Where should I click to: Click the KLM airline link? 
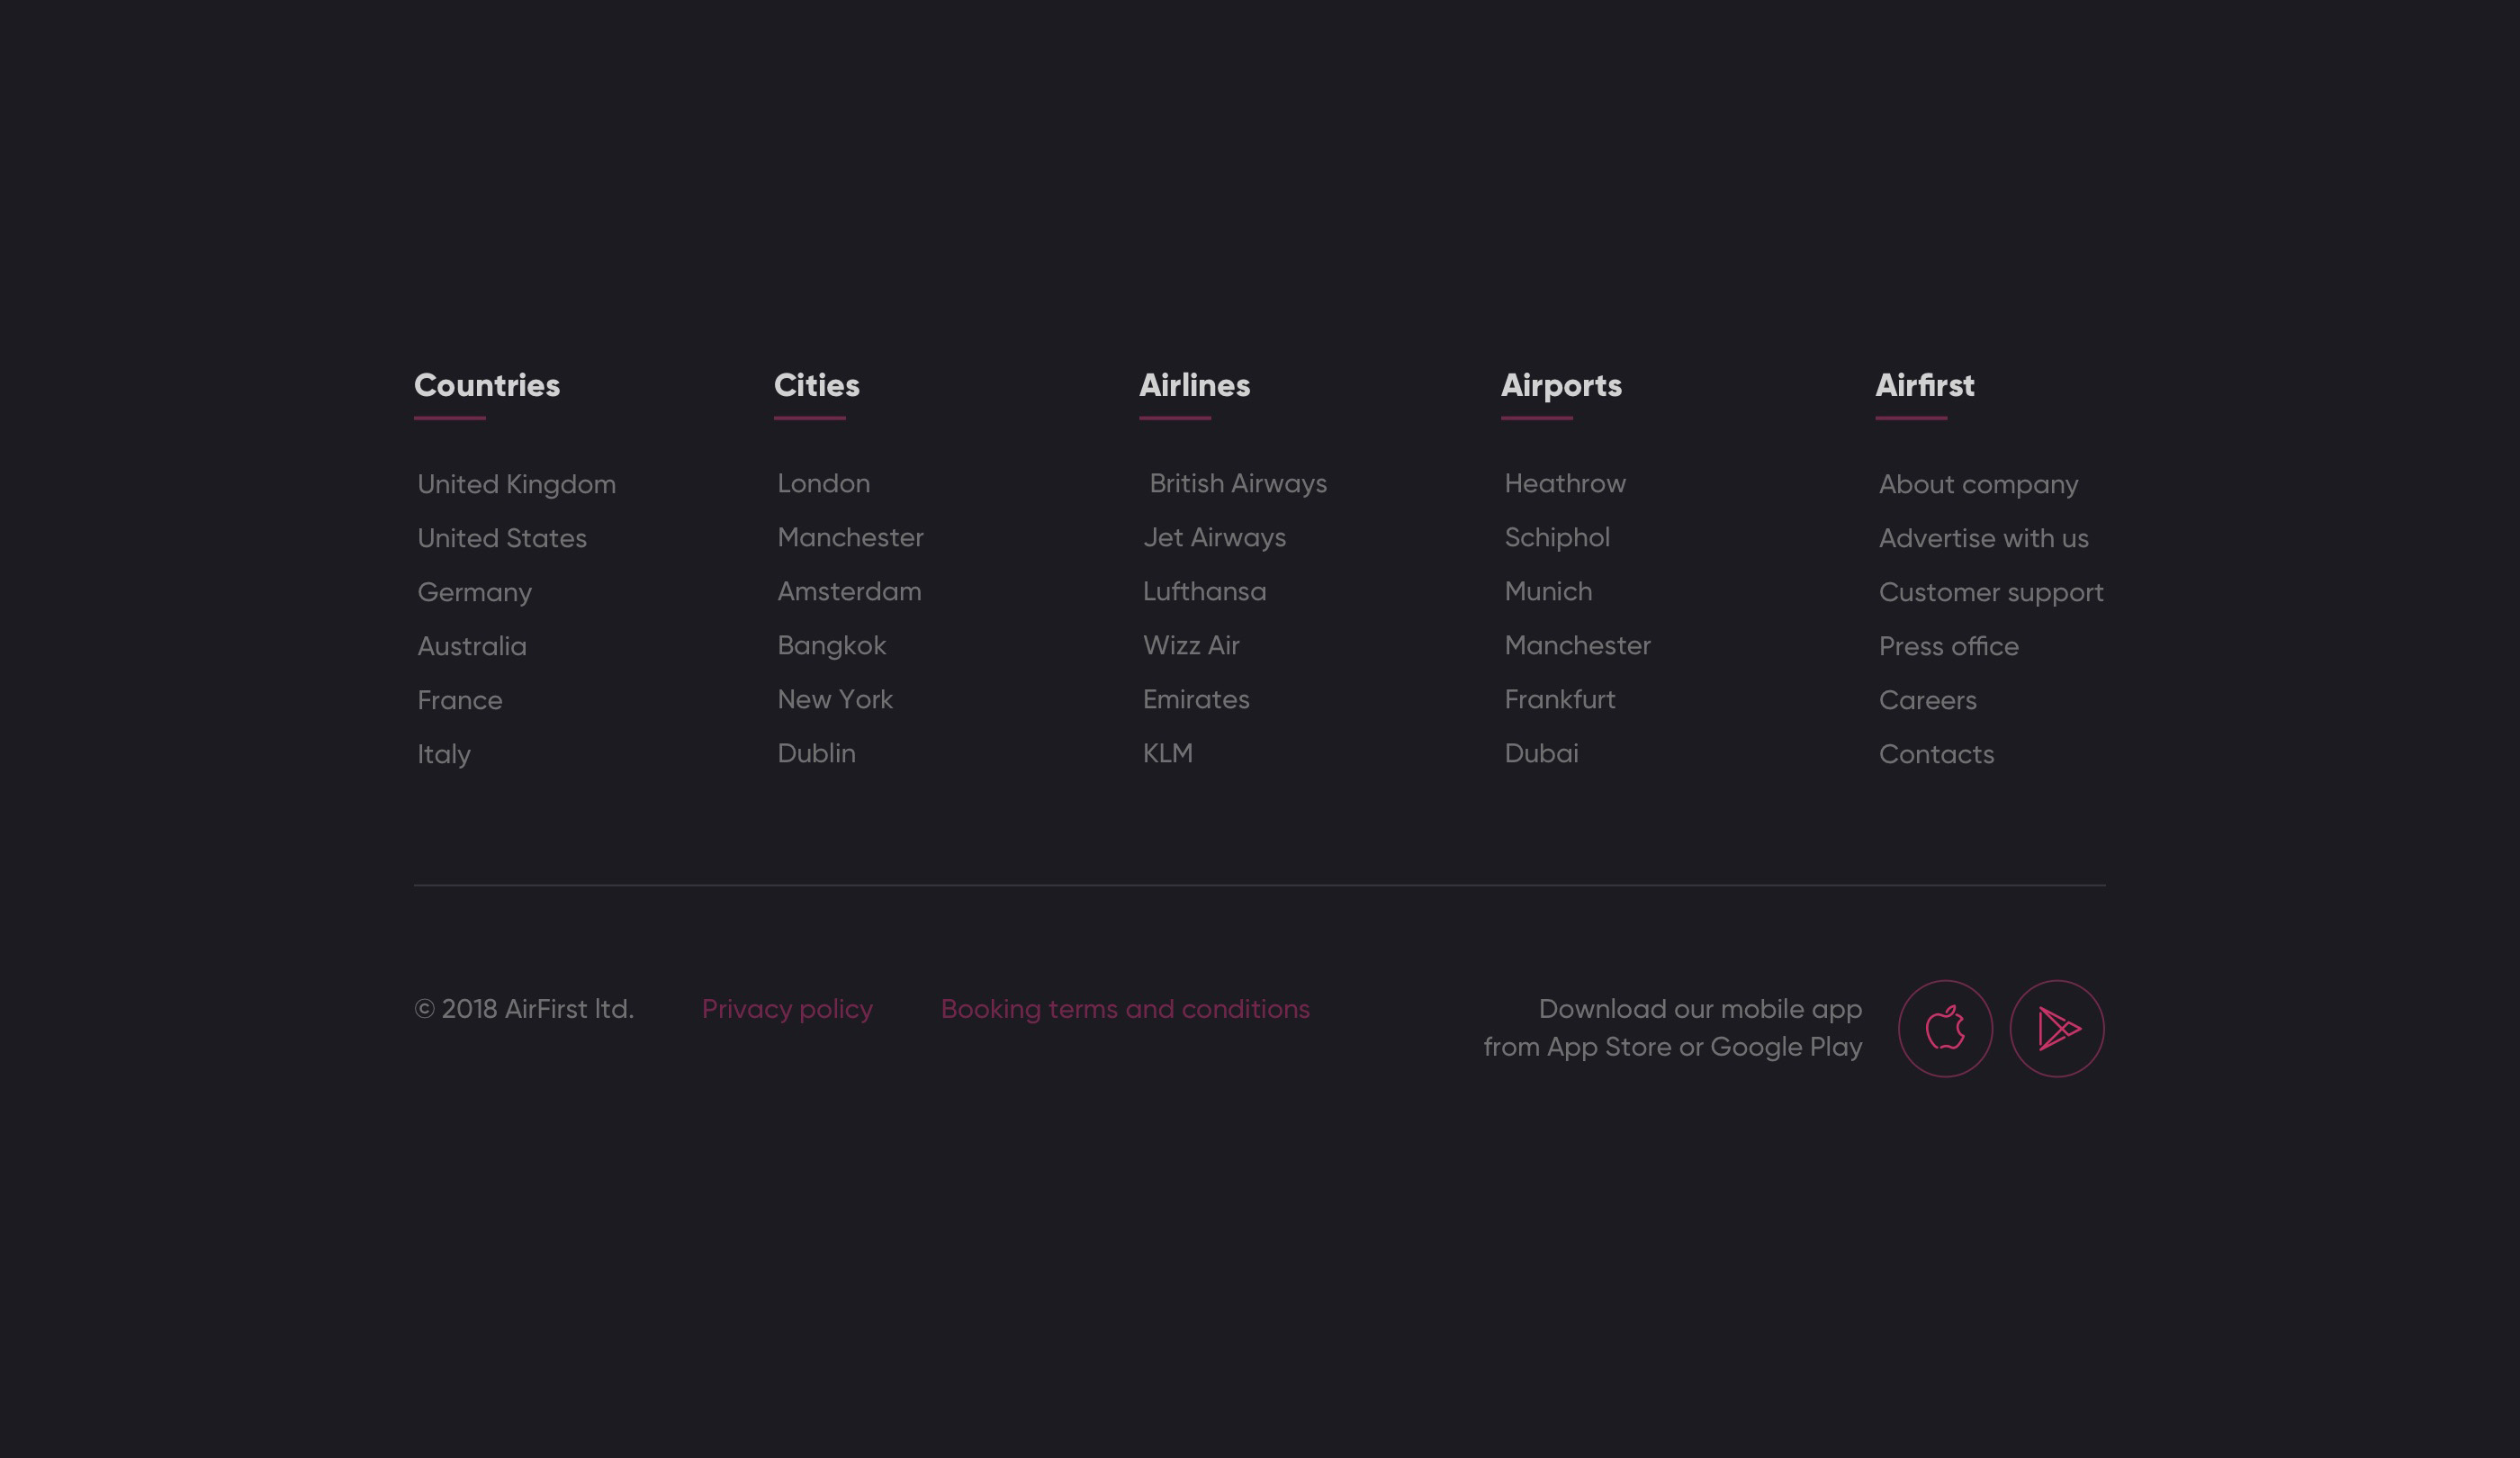pyautogui.click(x=1167, y=753)
